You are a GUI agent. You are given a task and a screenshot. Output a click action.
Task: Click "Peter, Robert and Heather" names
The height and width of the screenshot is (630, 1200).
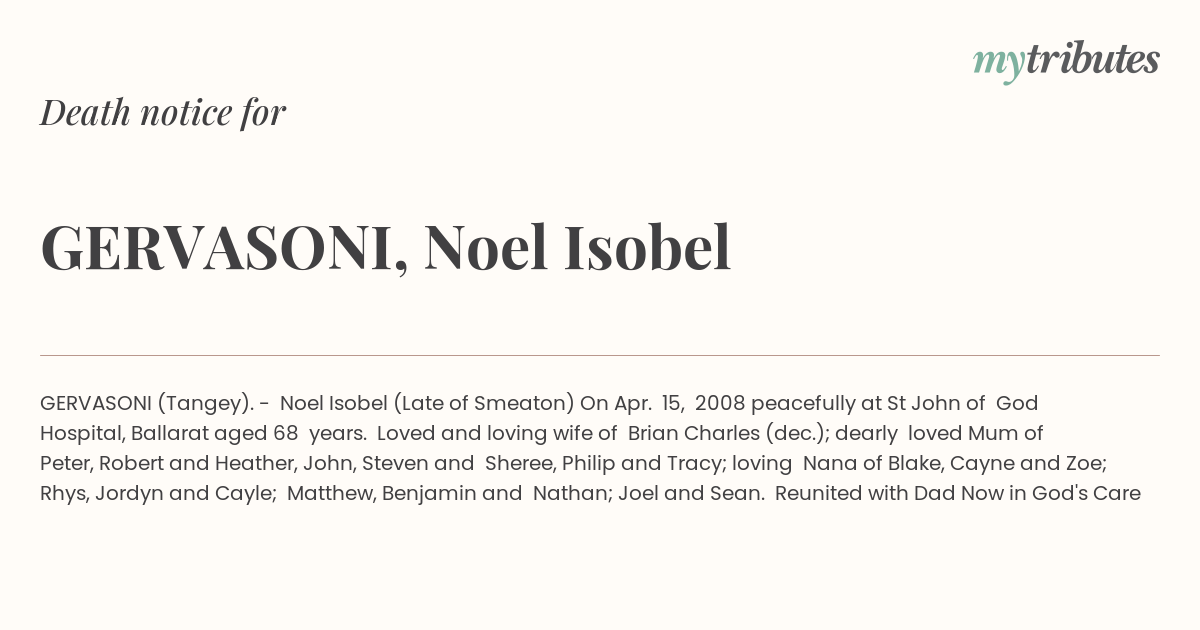(166, 463)
